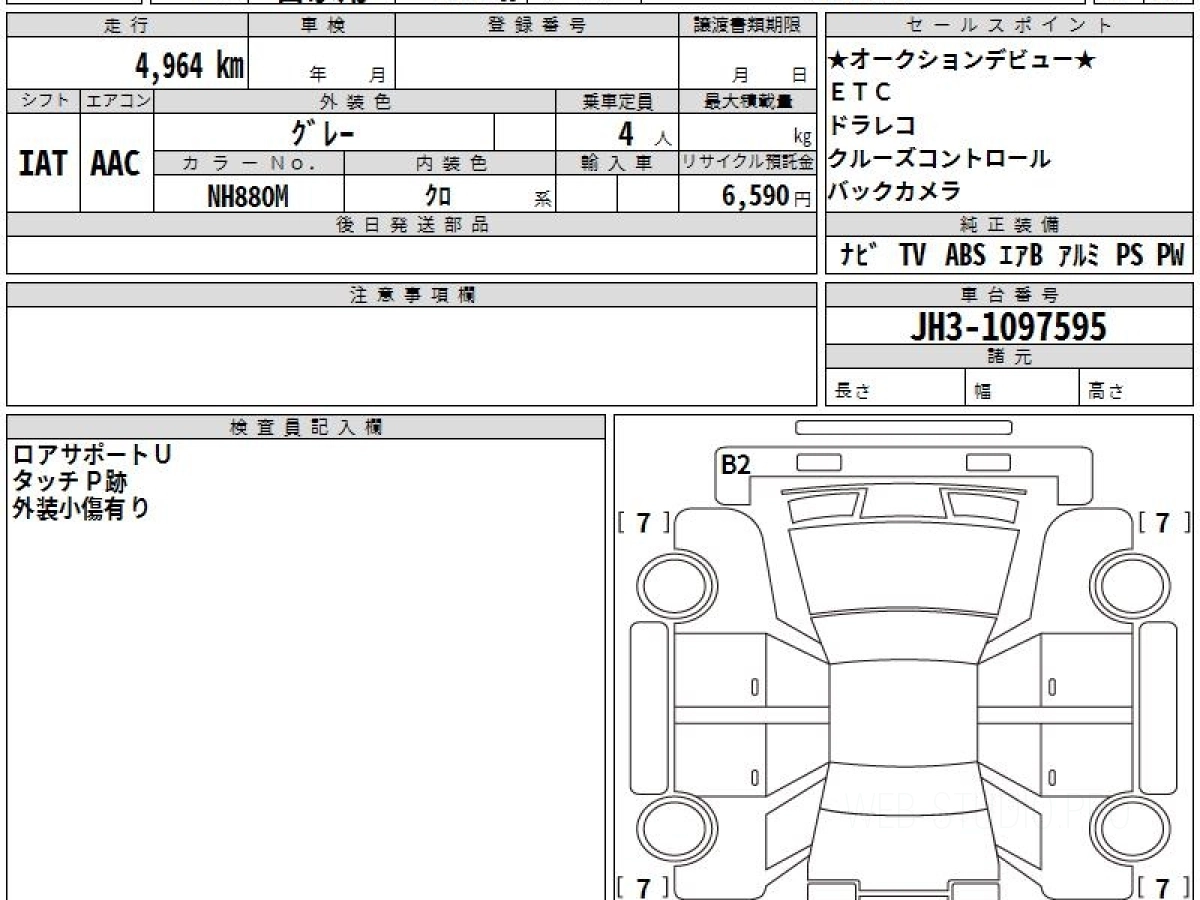Viewport: 1200px width, 900px height.
Task: Click the ドラレコ sales point
Action: (873, 125)
